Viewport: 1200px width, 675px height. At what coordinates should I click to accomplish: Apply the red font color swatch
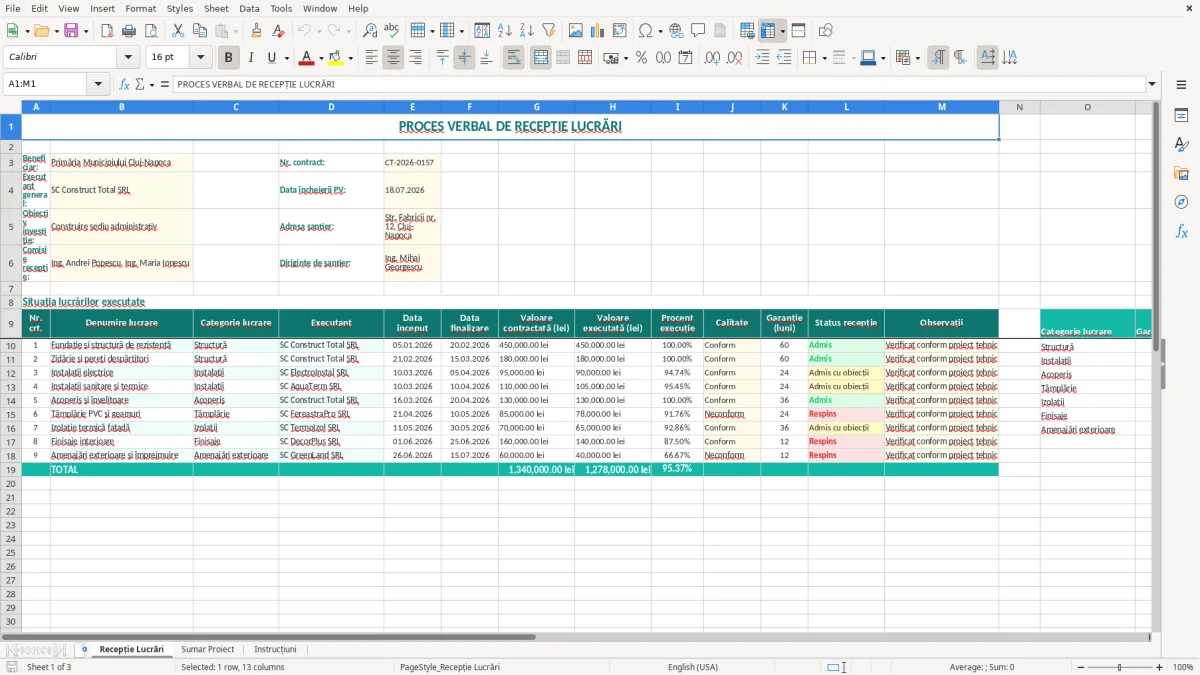point(307,58)
